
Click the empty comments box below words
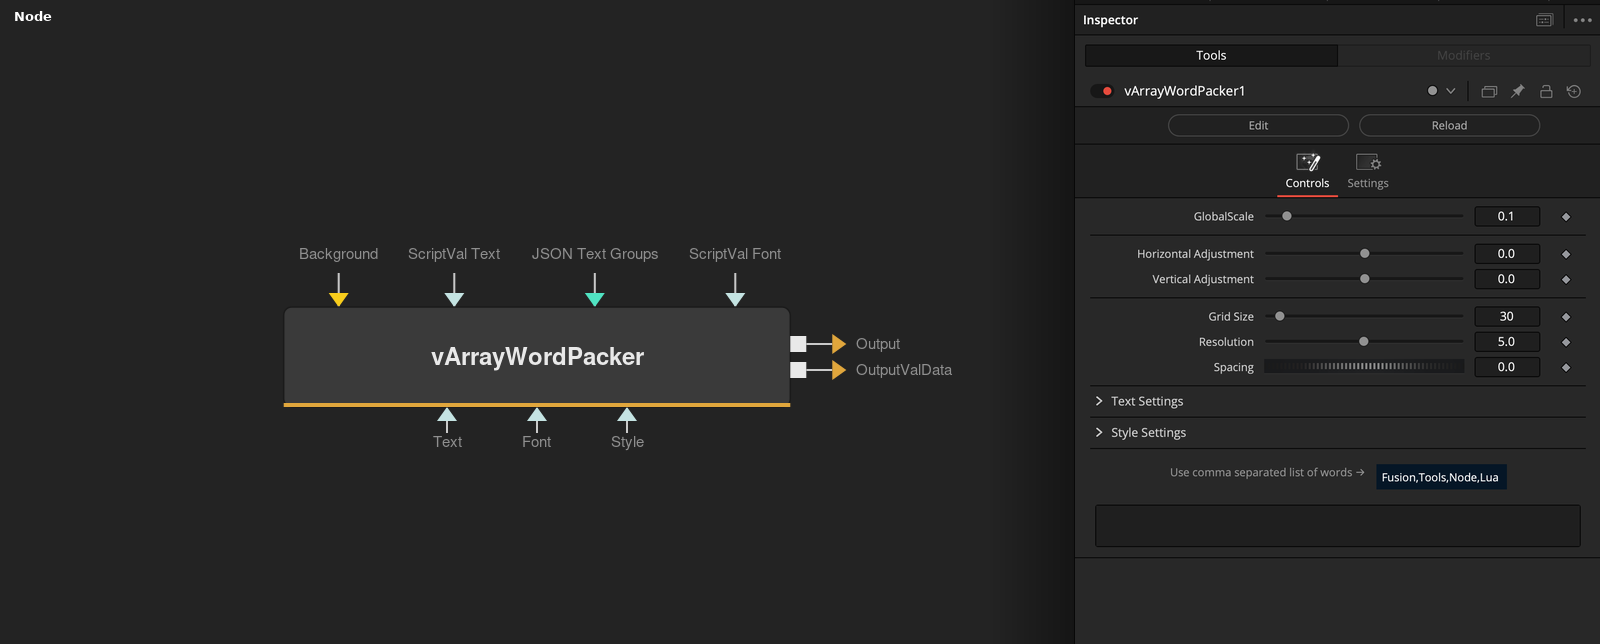click(1338, 526)
